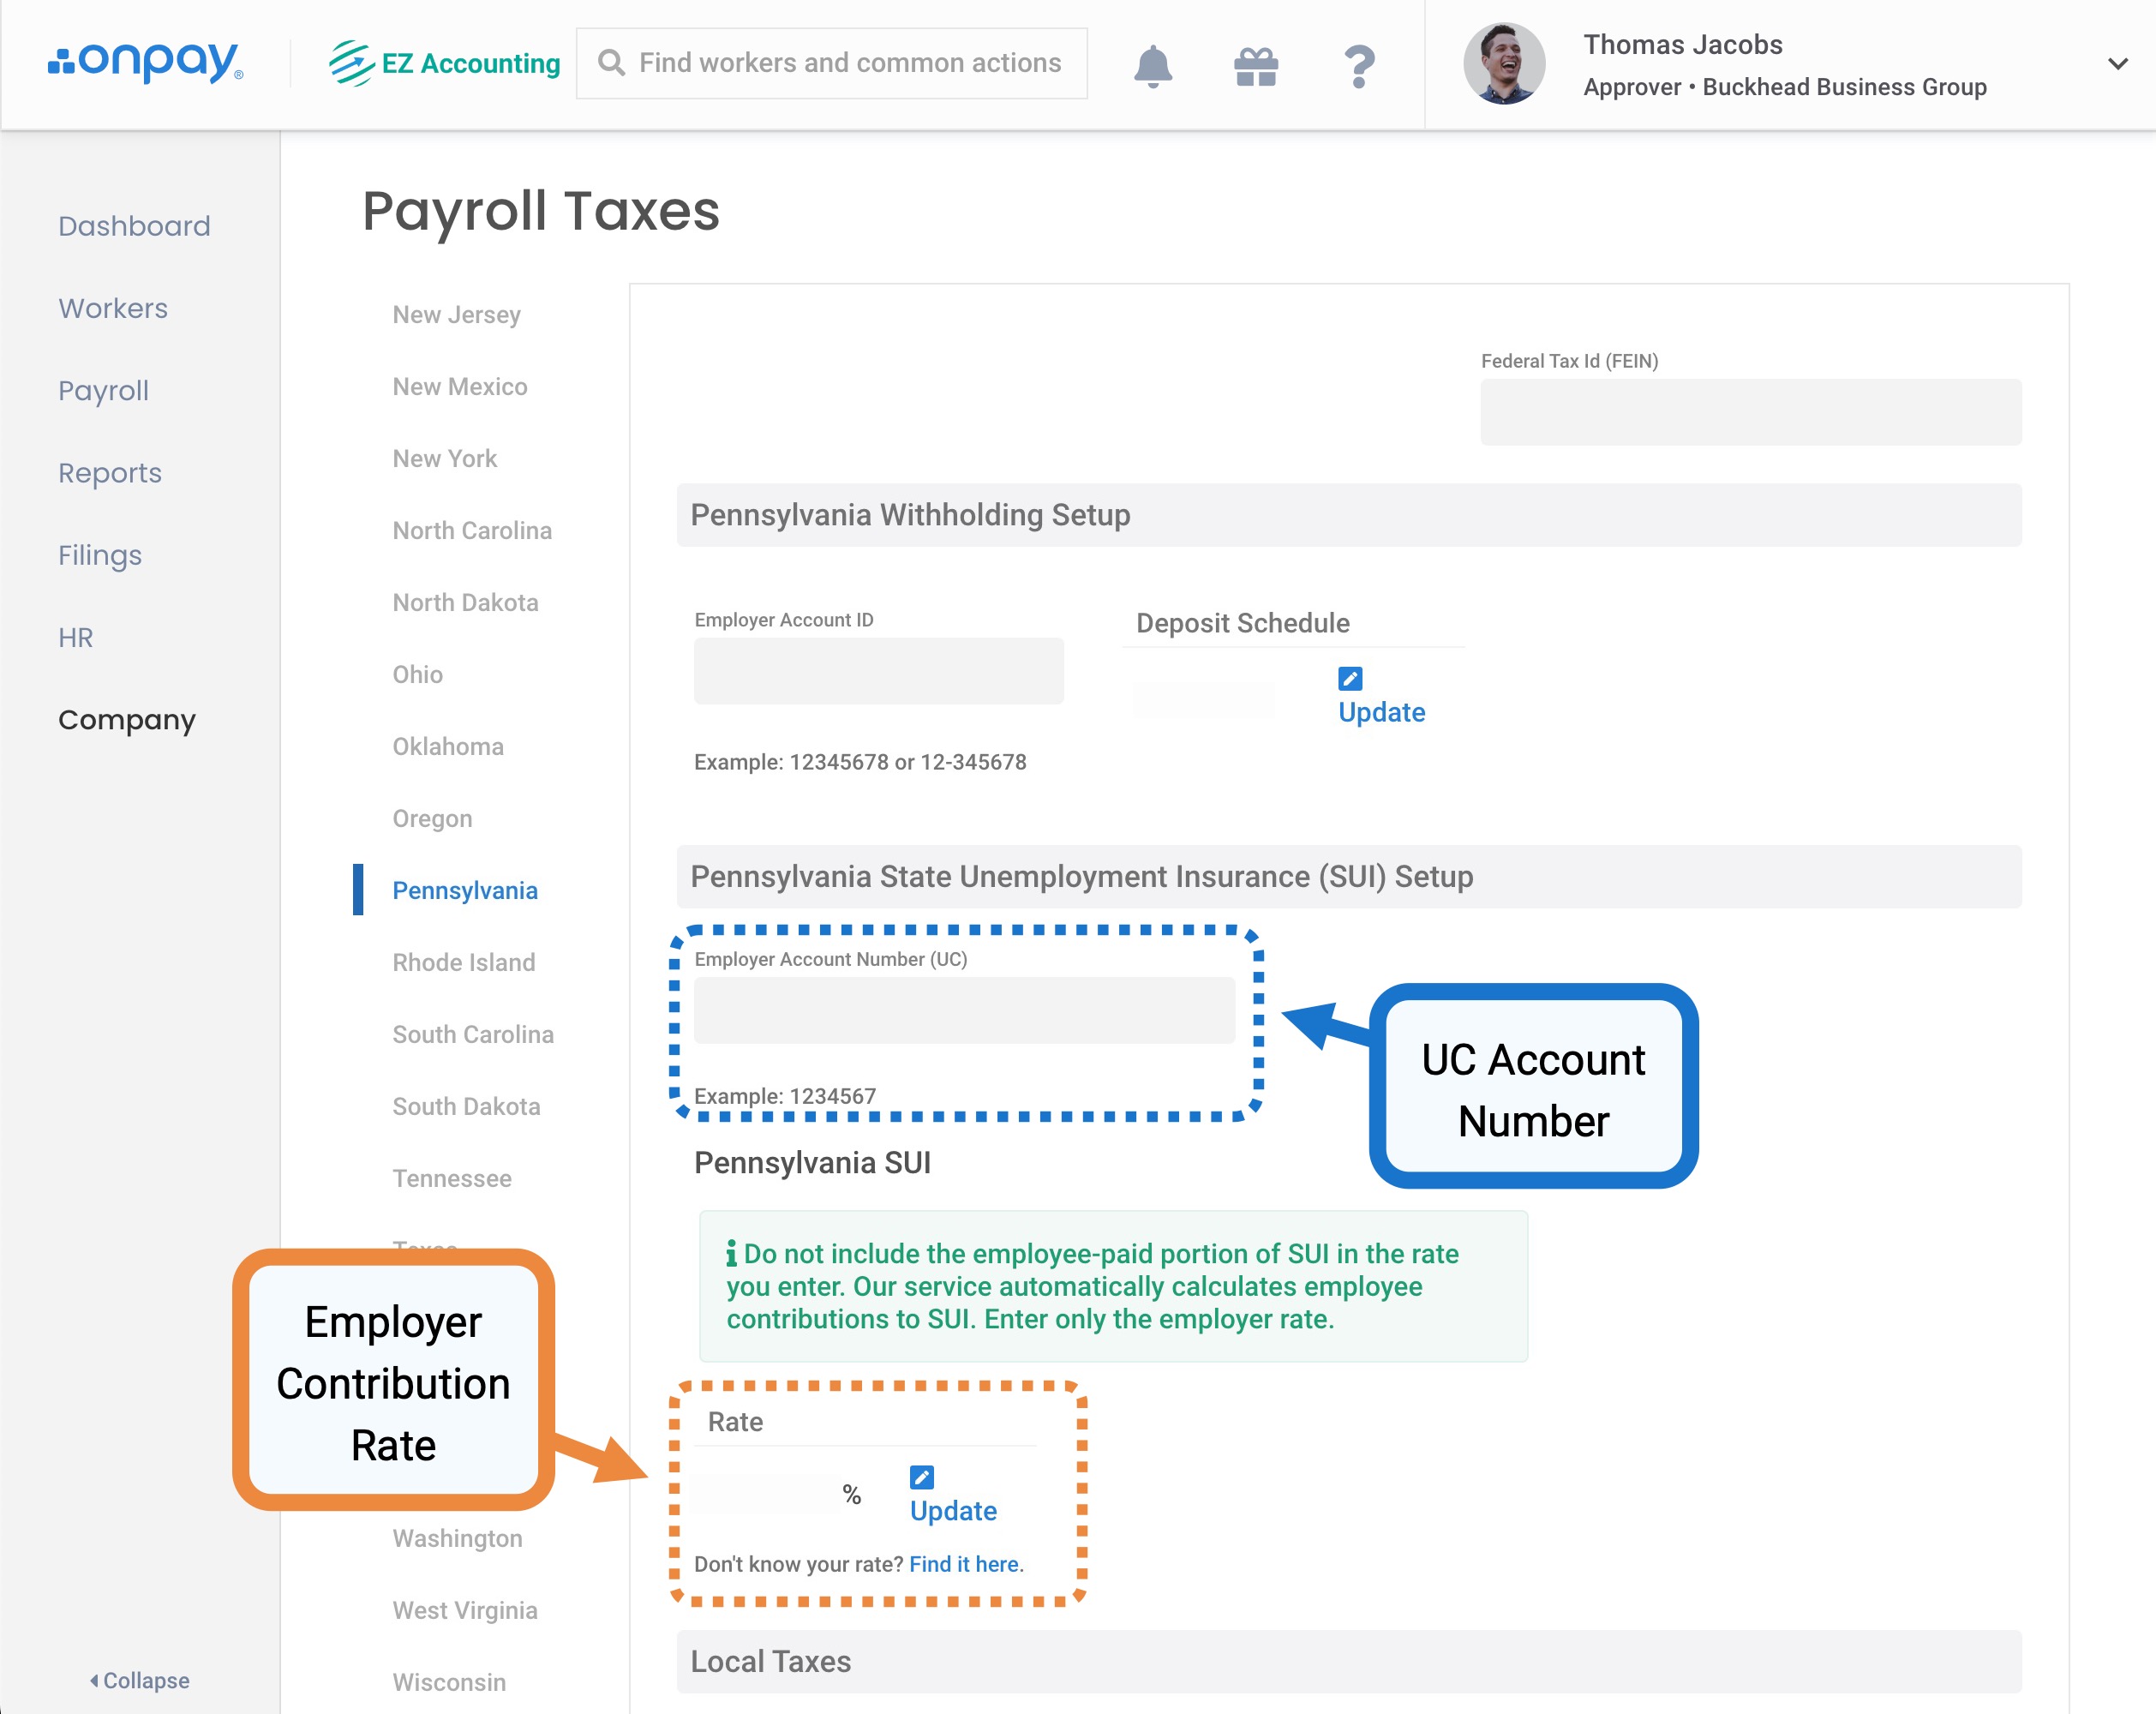Select Ohio in the state list

click(417, 675)
